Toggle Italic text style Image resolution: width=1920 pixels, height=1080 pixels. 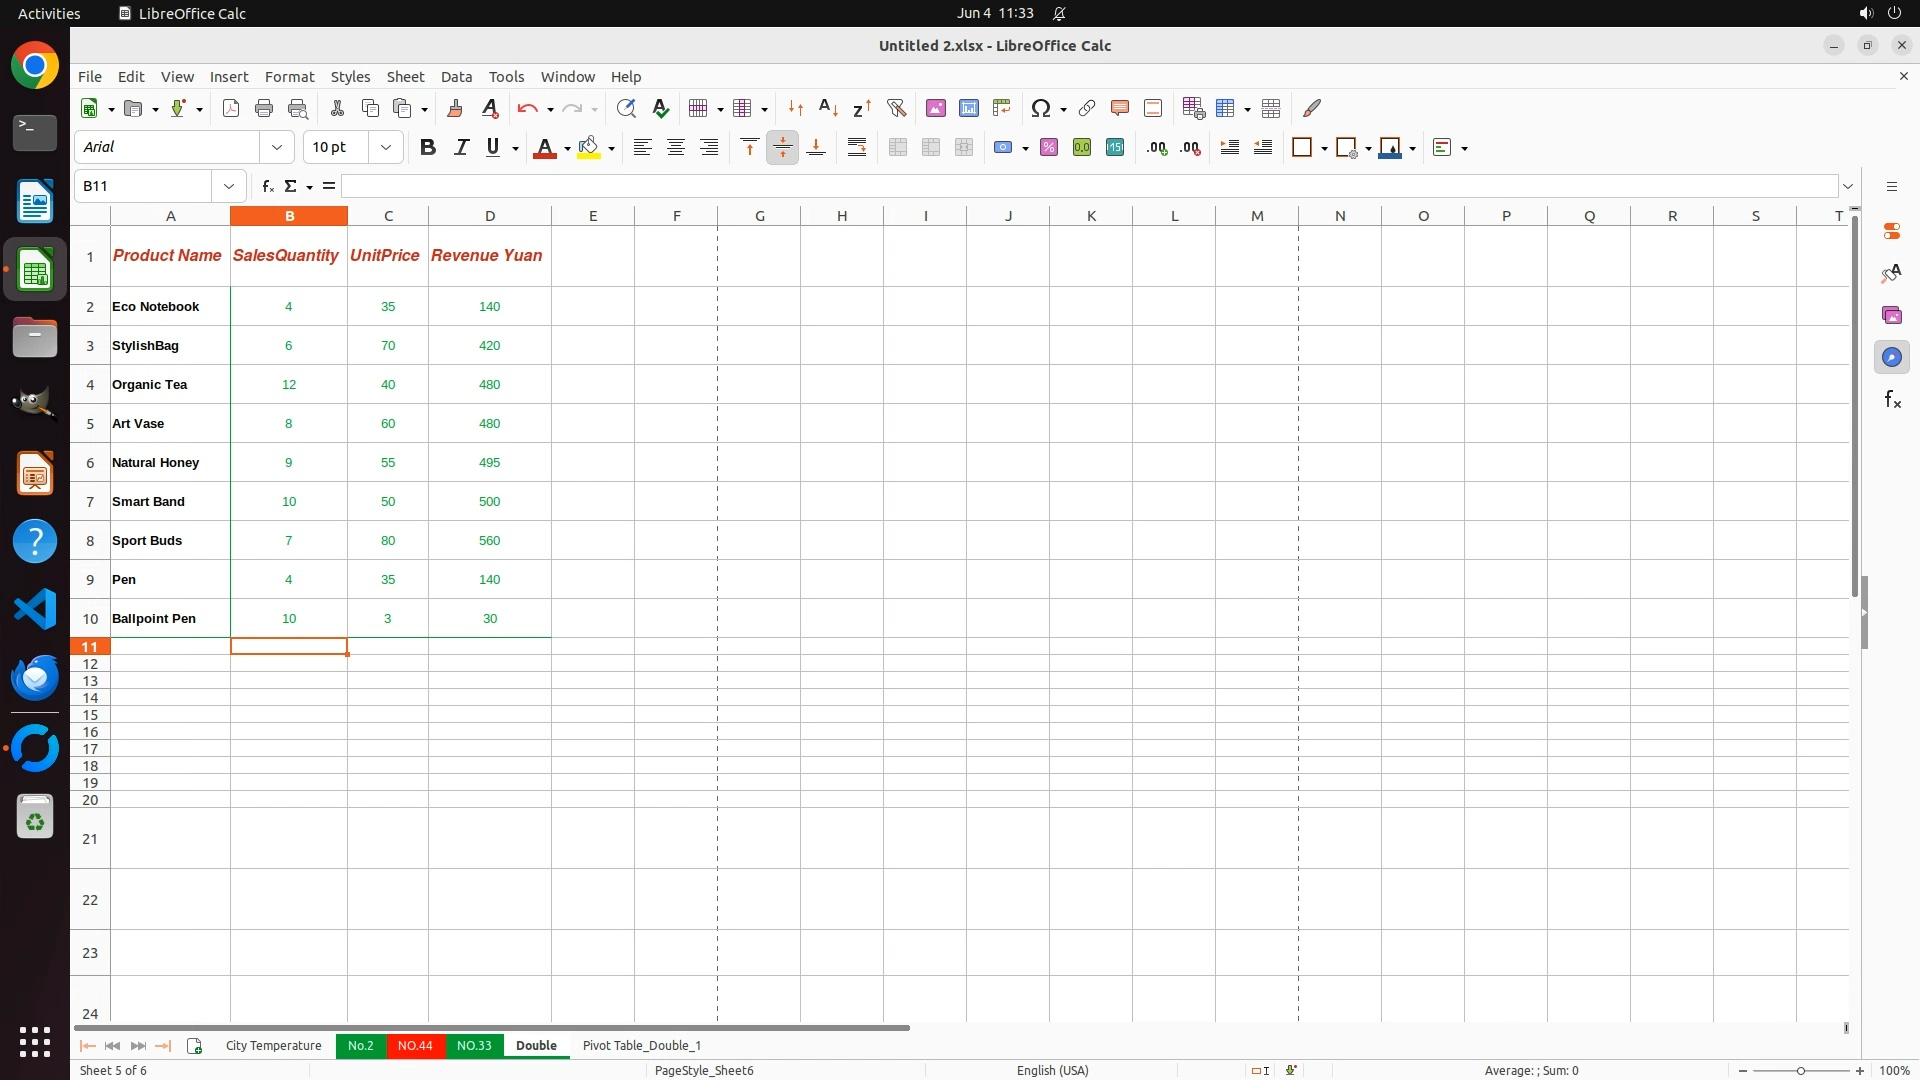[461, 148]
